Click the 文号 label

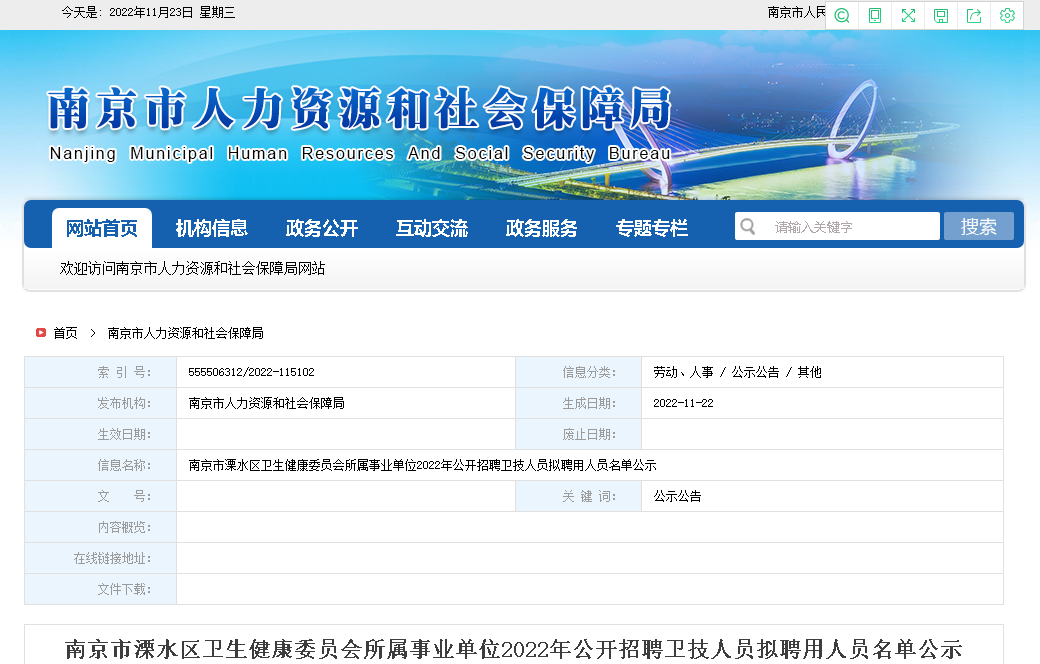click(x=124, y=496)
